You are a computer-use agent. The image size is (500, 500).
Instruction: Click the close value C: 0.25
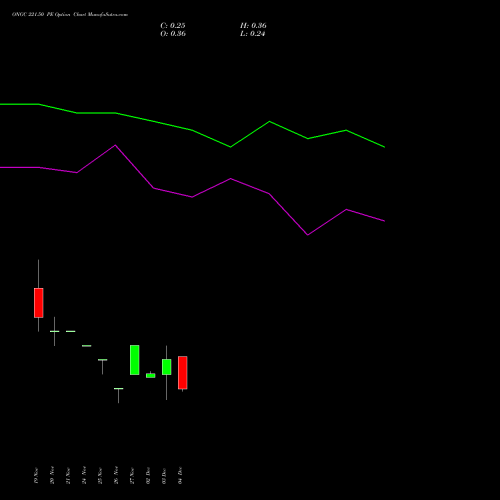pyautogui.click(x=173, y=26)
